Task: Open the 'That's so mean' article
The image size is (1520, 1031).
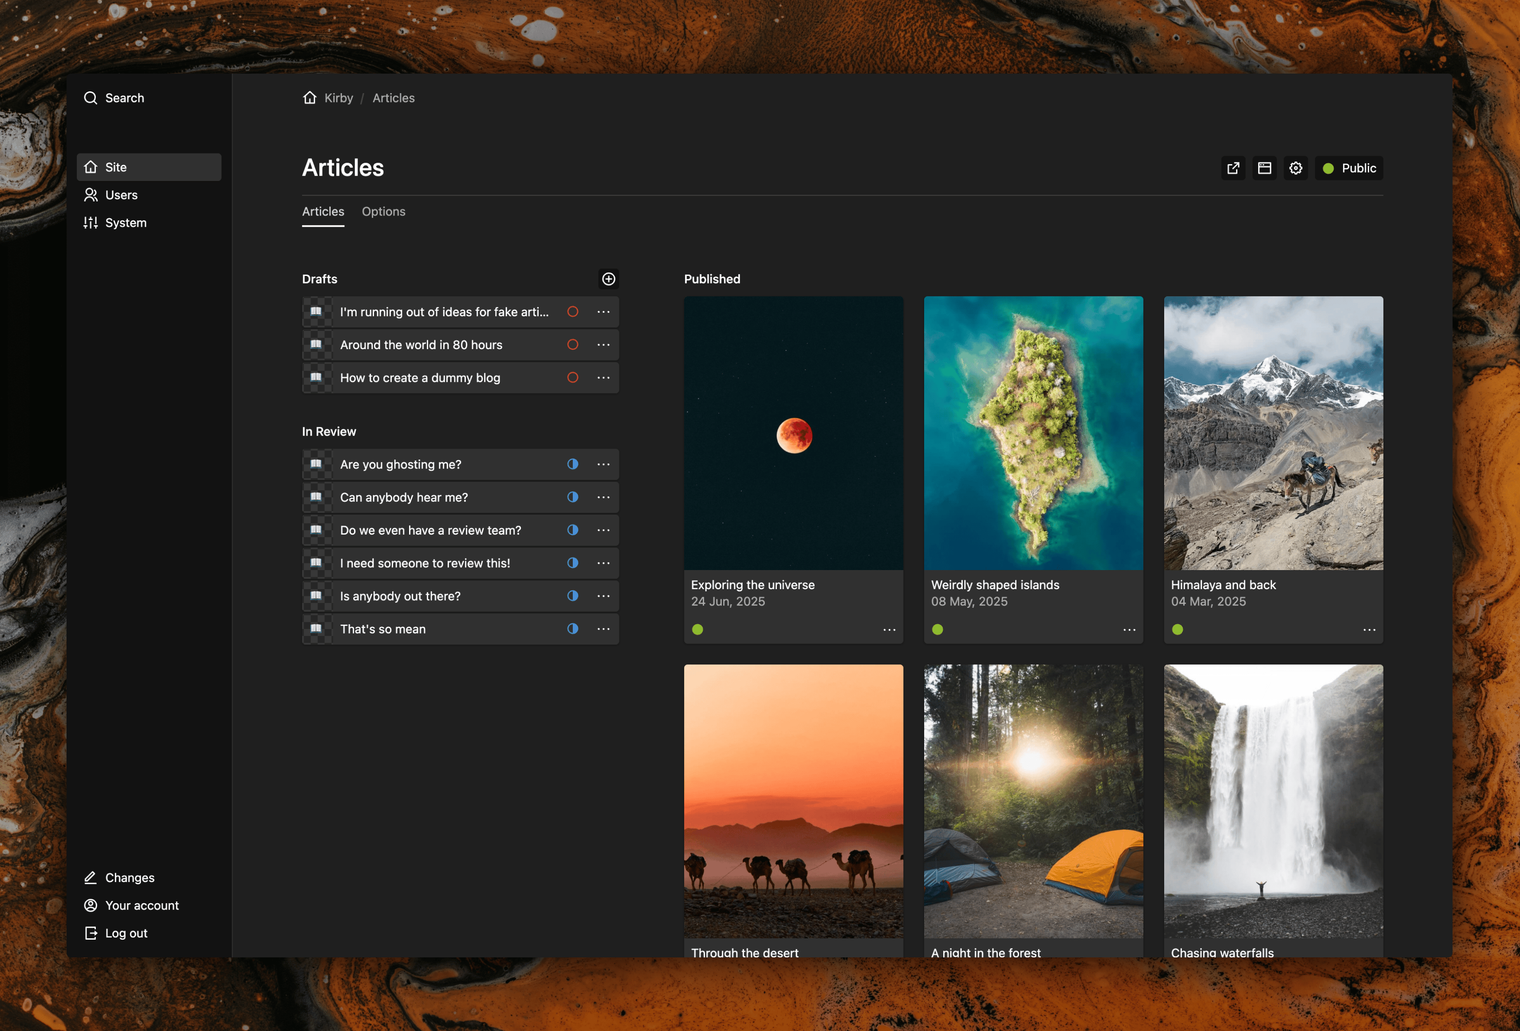Action: (x=383, y=629)
